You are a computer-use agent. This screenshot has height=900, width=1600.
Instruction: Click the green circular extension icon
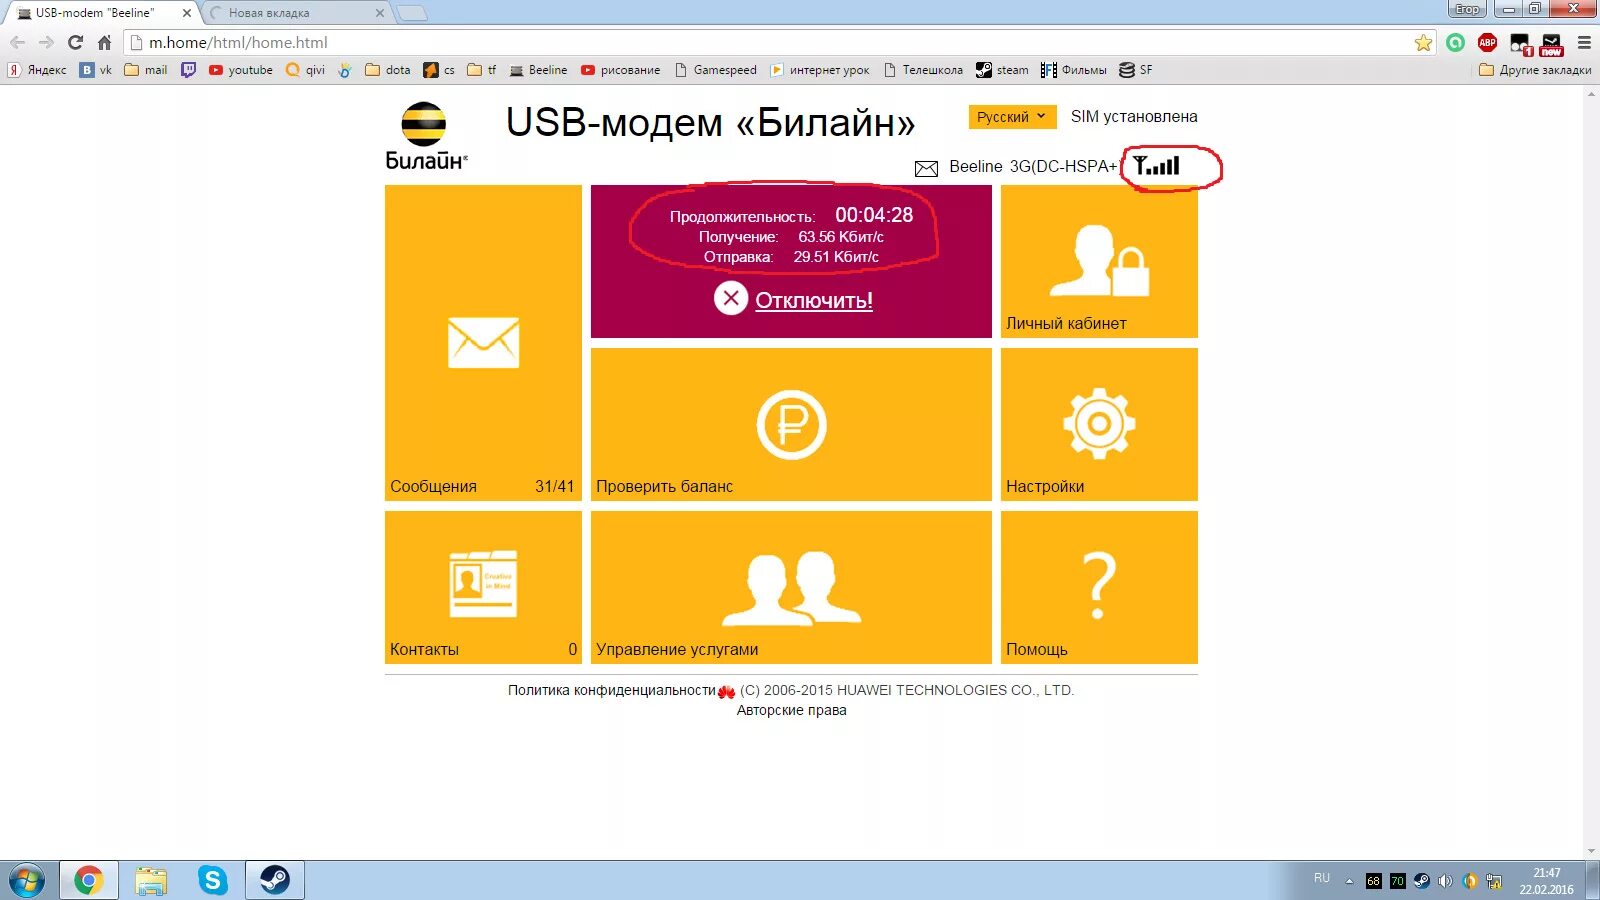[x=1456, y=42]
